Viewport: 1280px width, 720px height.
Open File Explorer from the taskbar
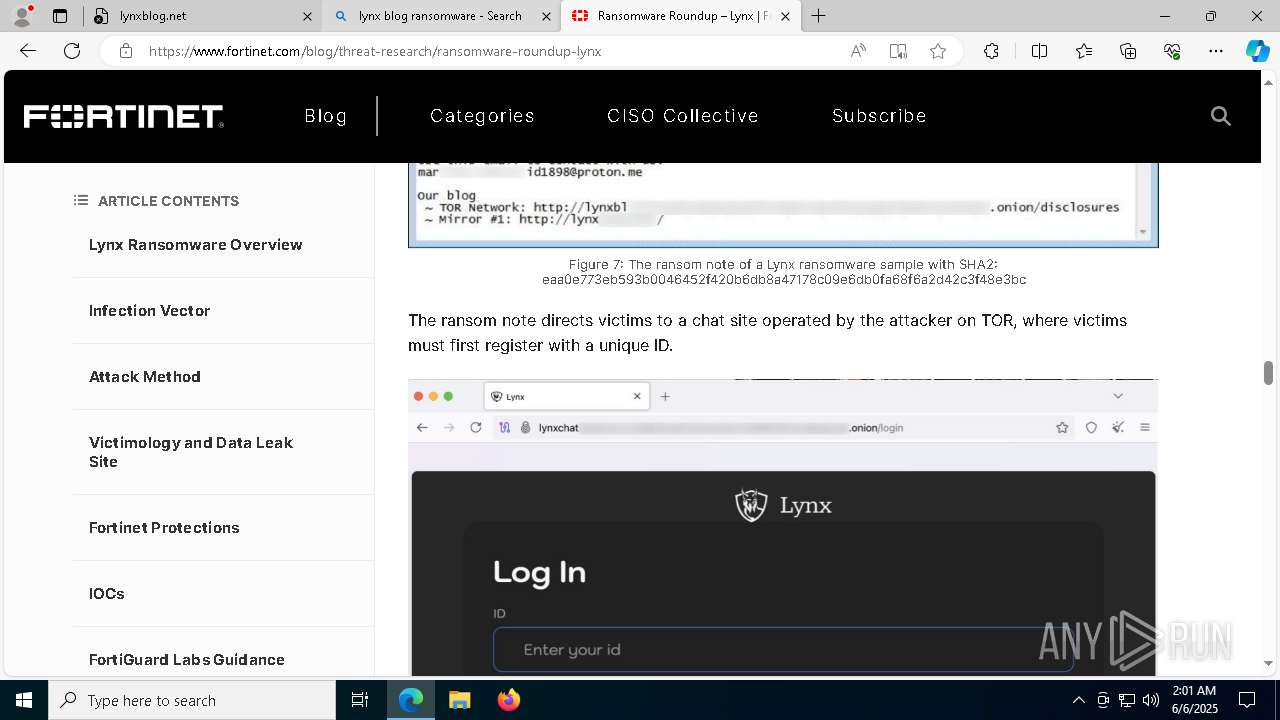coord(459,700)
